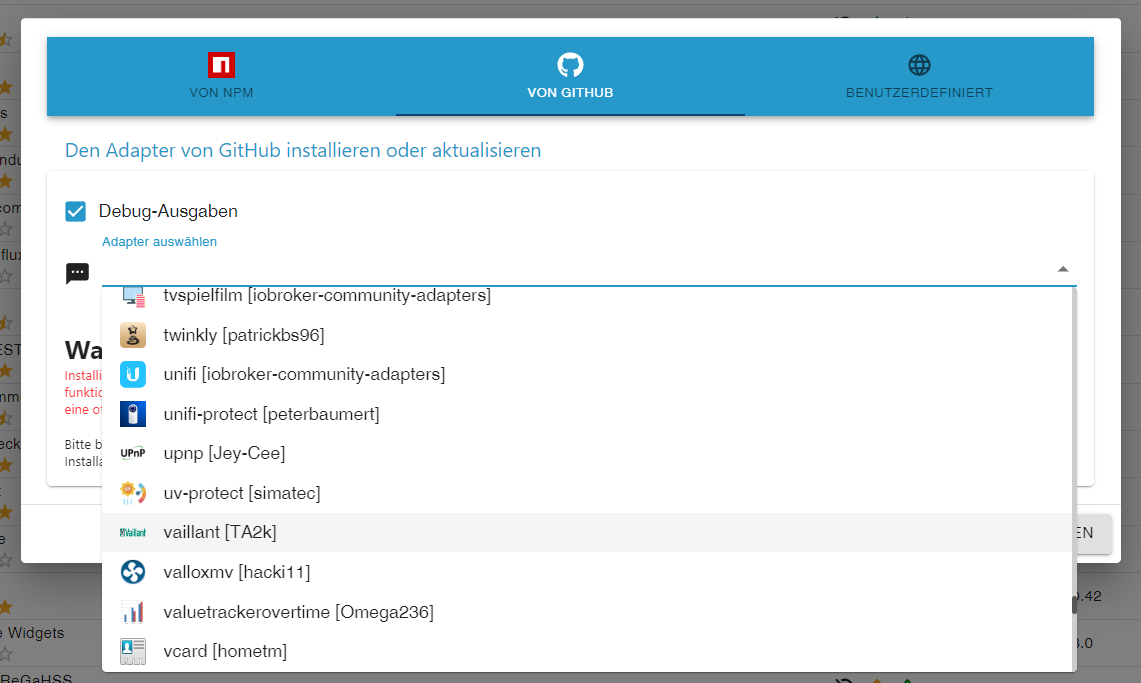The width and height of the screenshot is (1141, 683).
Task: Pick vcard [hometm] from the list
Action: [x=588, y=651]
